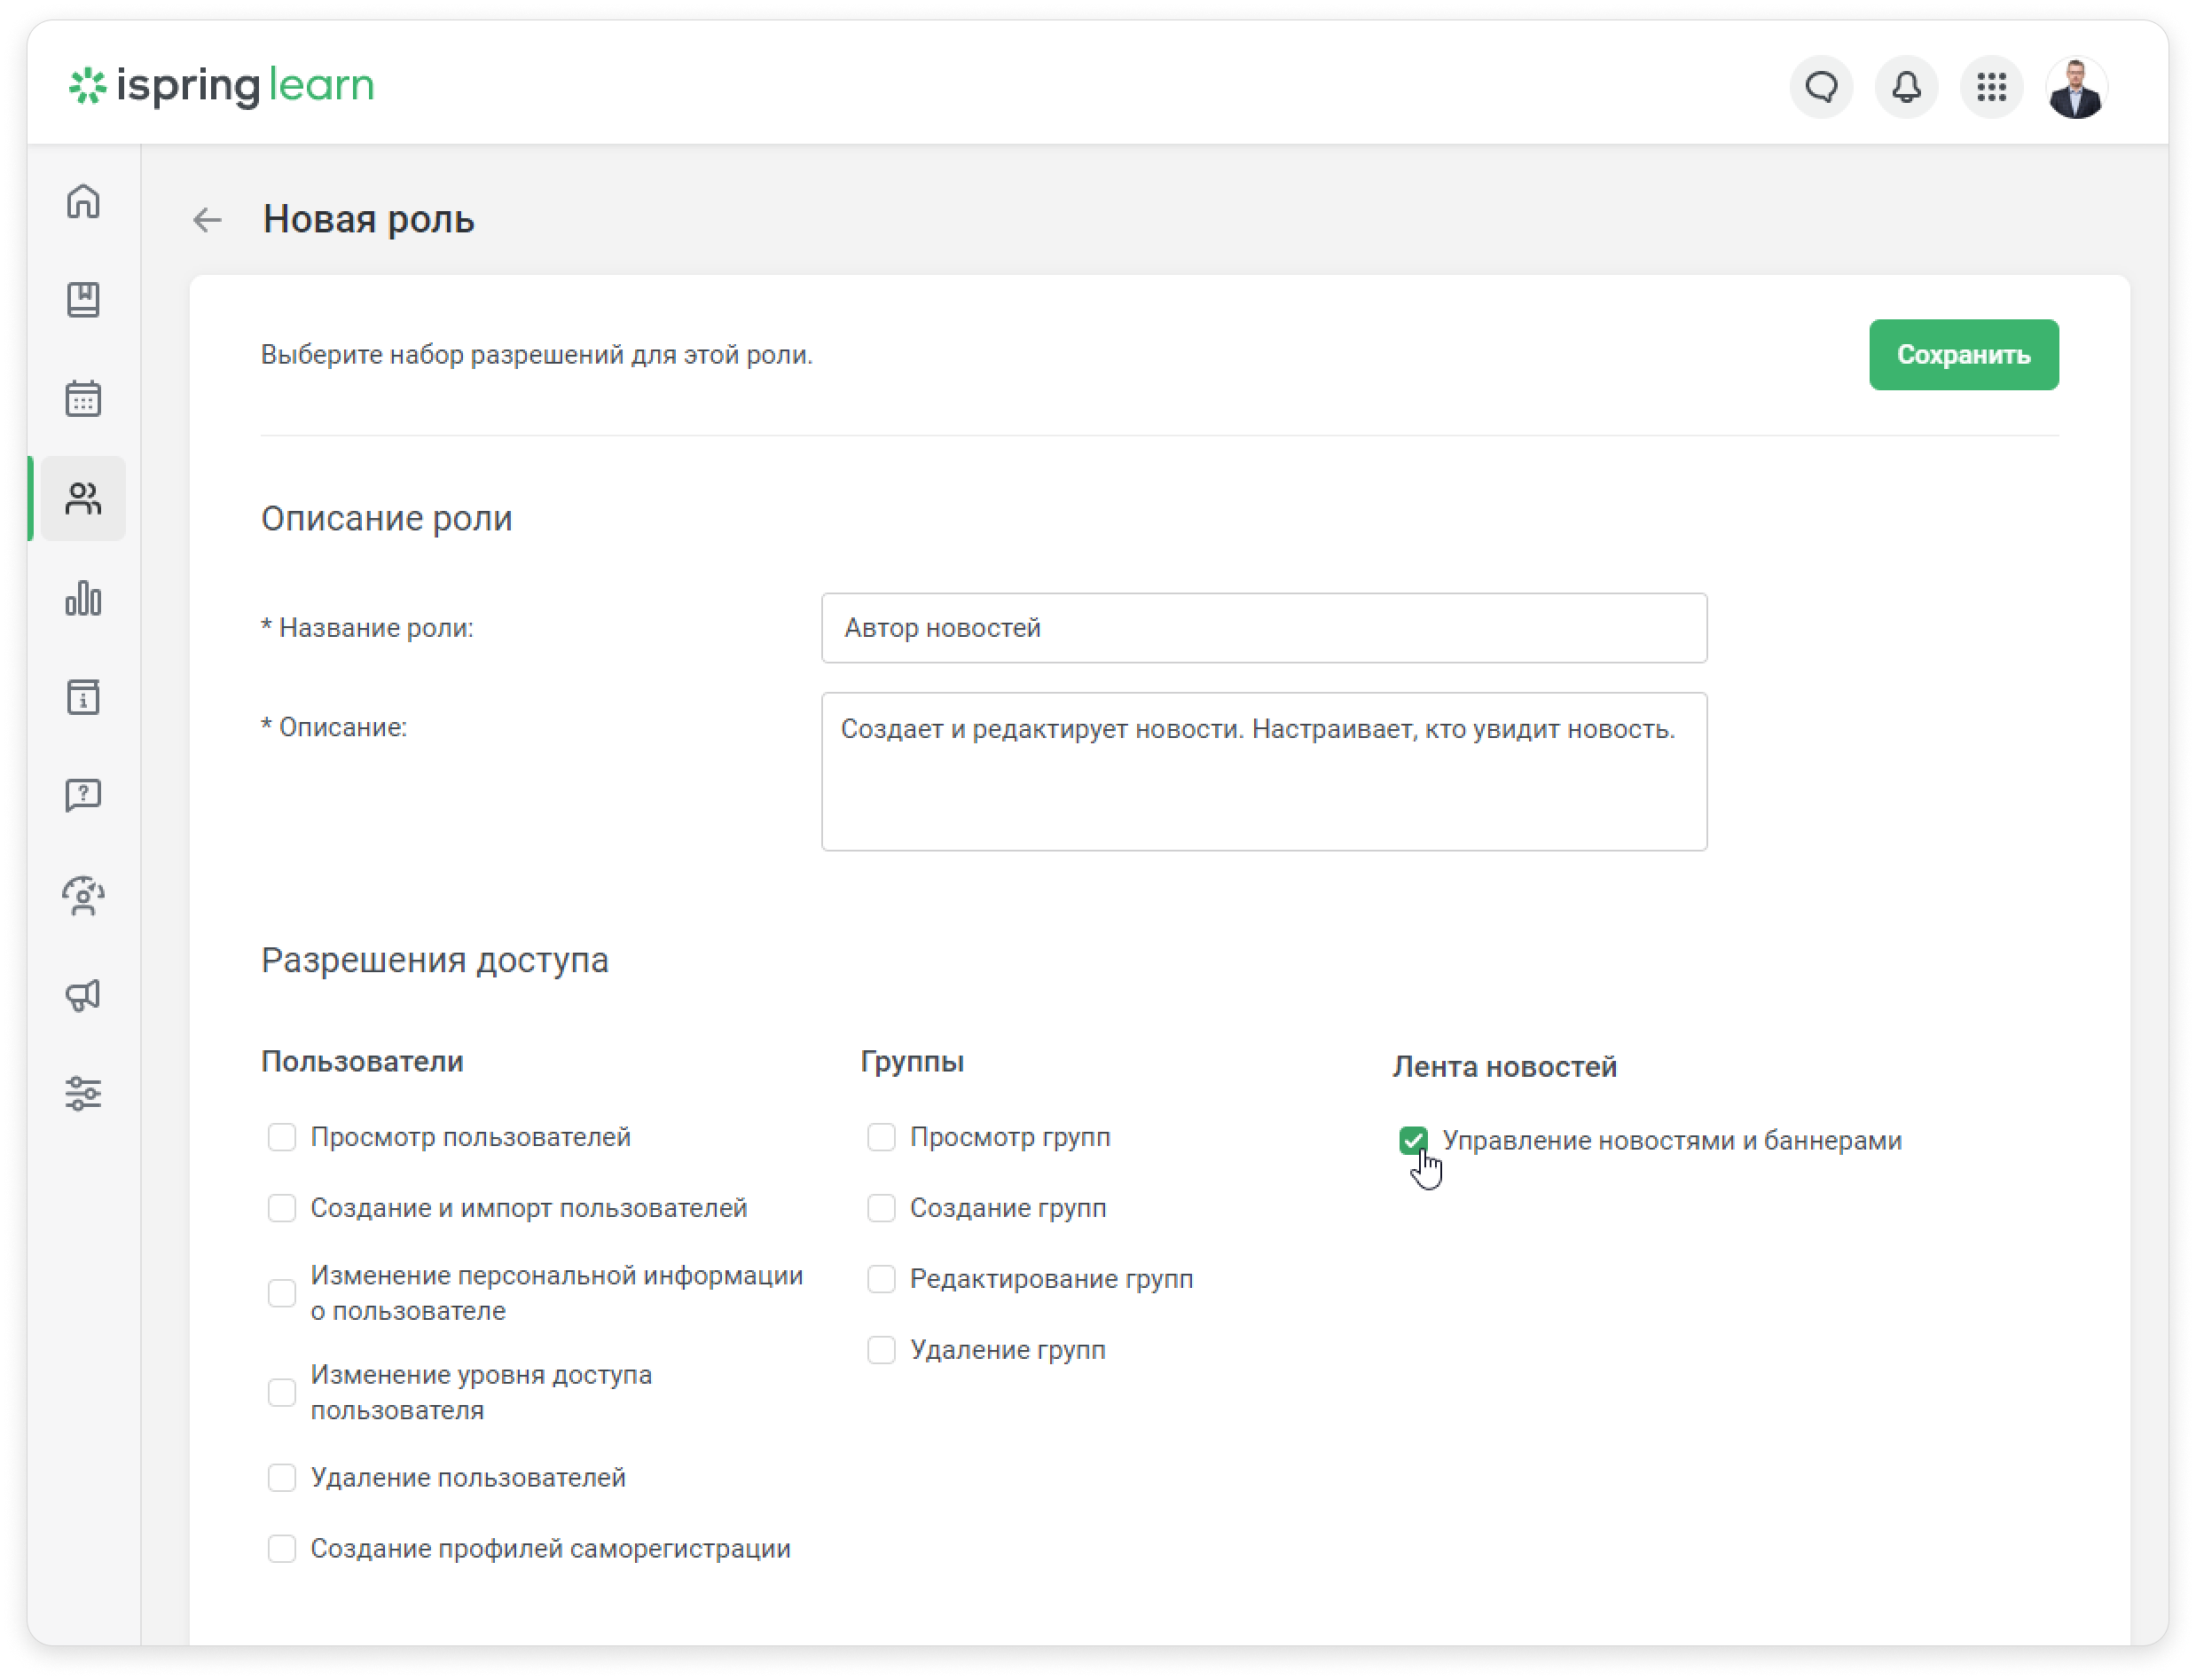Go back using the arrow next to Новая роль
Screen dimensions: 2196x1680
coord(207,220)
